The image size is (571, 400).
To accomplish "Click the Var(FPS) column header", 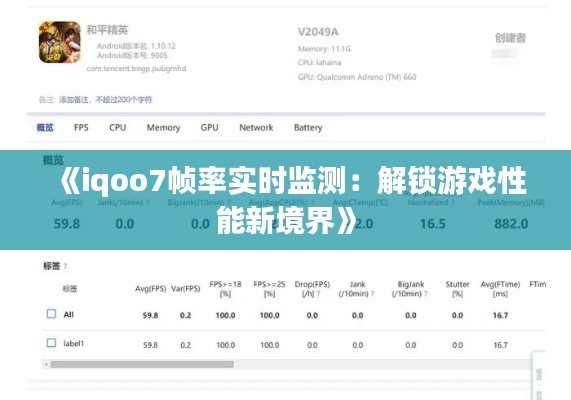I will (x=186, y=289).
